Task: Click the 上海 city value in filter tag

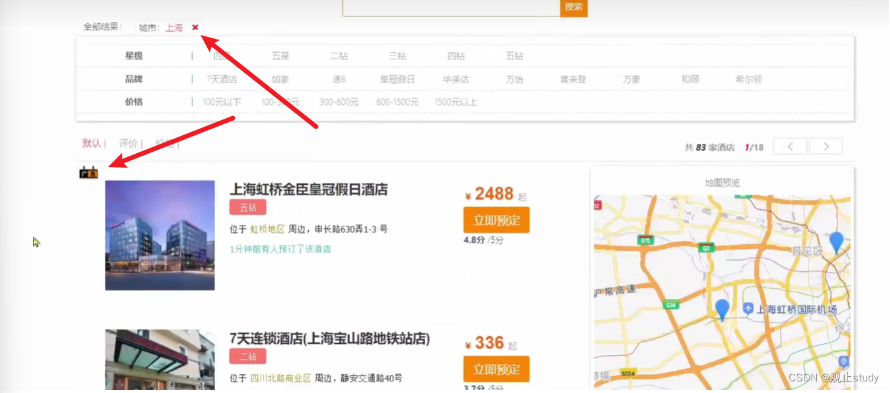Action: point(174,28)
